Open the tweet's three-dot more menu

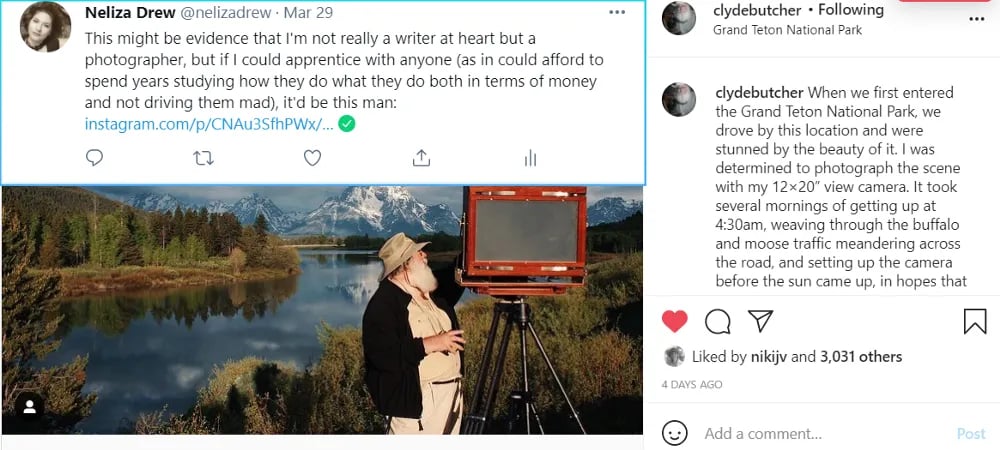tap(617, 12)
